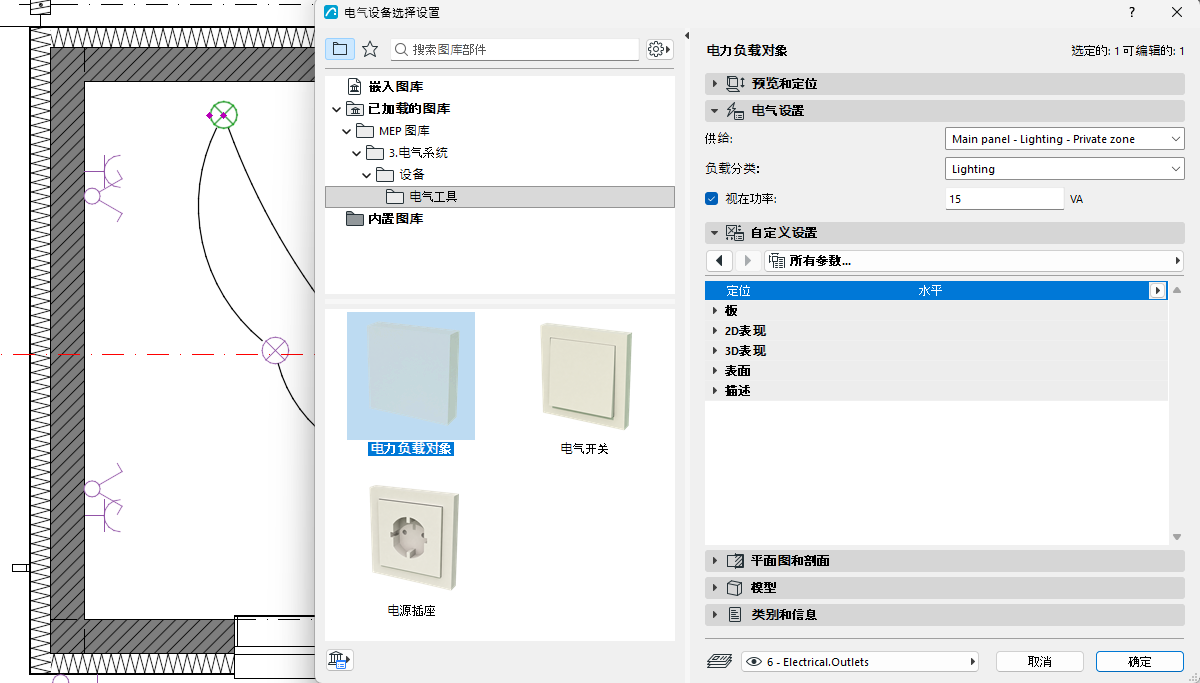Image resolution: width=1200 pixels, height=683 pixels.
Task: Expand the 板 parameter group
Action: (x=715, y=311)
